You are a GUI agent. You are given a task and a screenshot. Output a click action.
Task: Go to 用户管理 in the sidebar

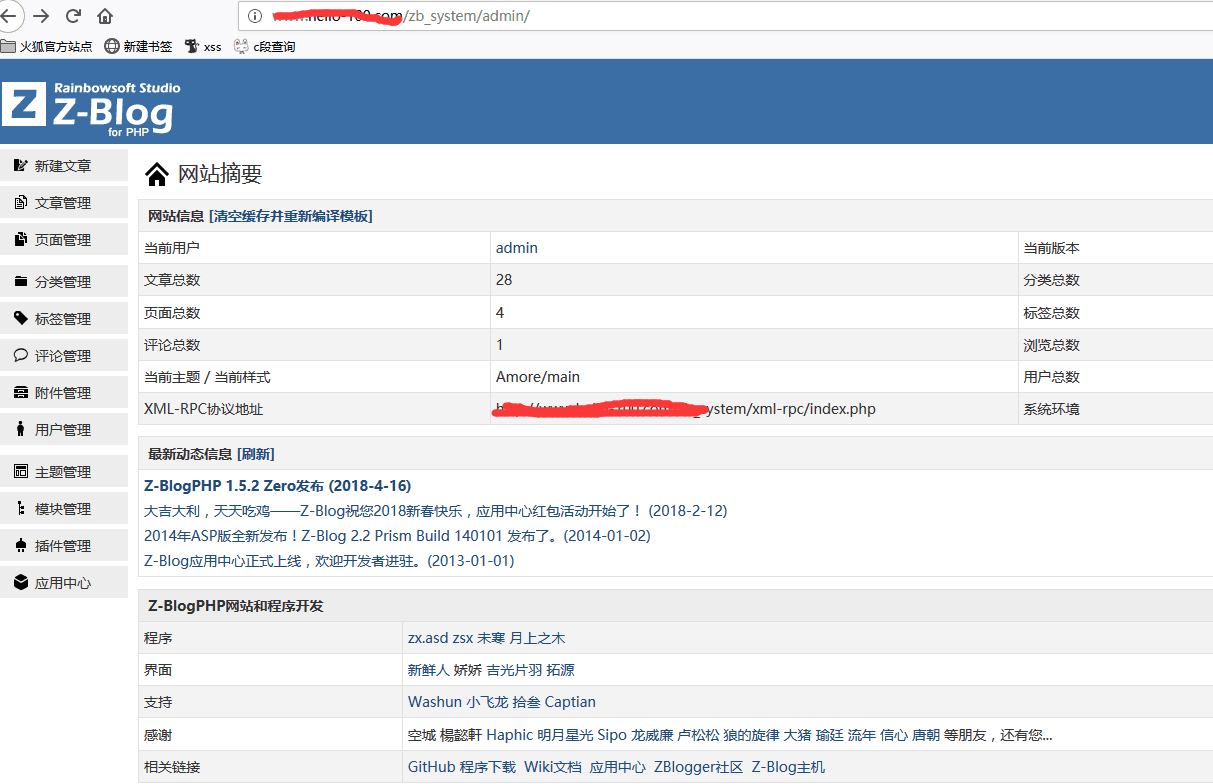(64, 430)
